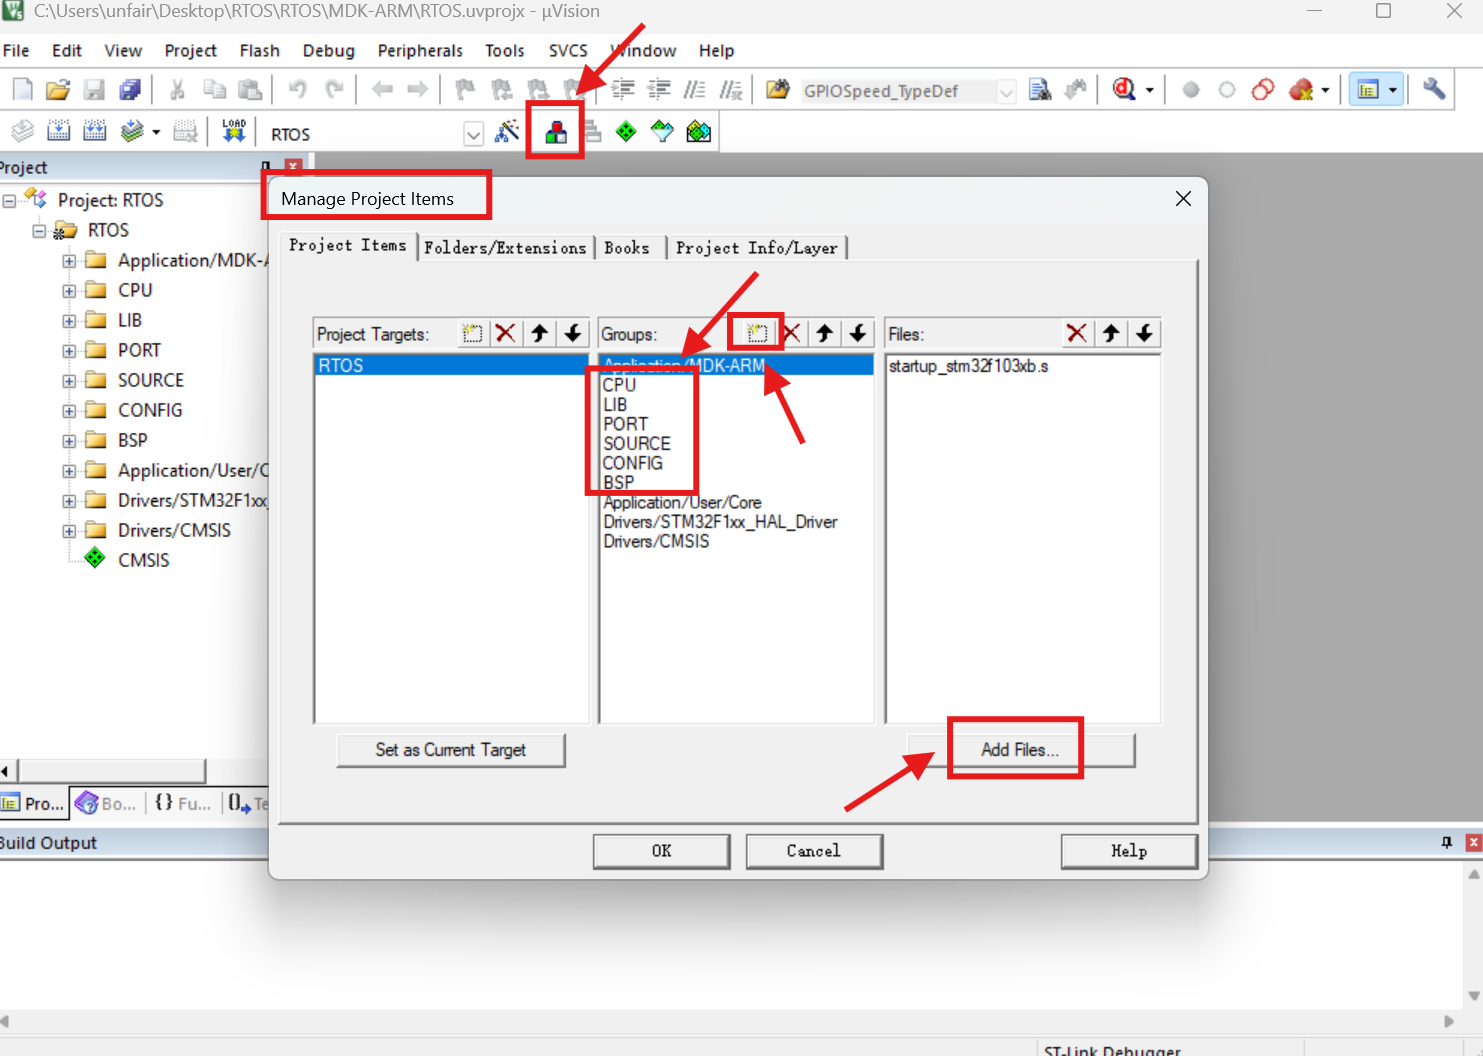This screenshot has height=1056, width=1483.
Task: Move group down arrow
Action: [858, 333]
